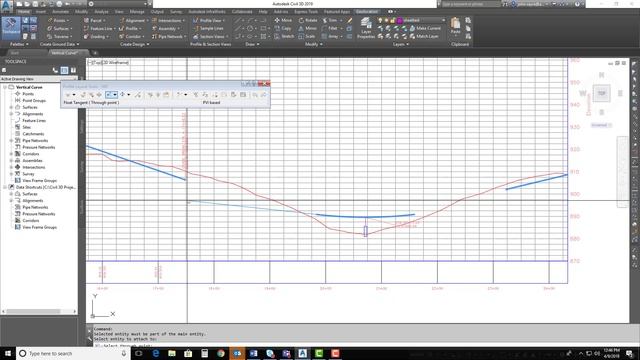Viewport: 640px width, 360px height.
Task: Click the Windows taskbar search box
Action: click(73, 353)
